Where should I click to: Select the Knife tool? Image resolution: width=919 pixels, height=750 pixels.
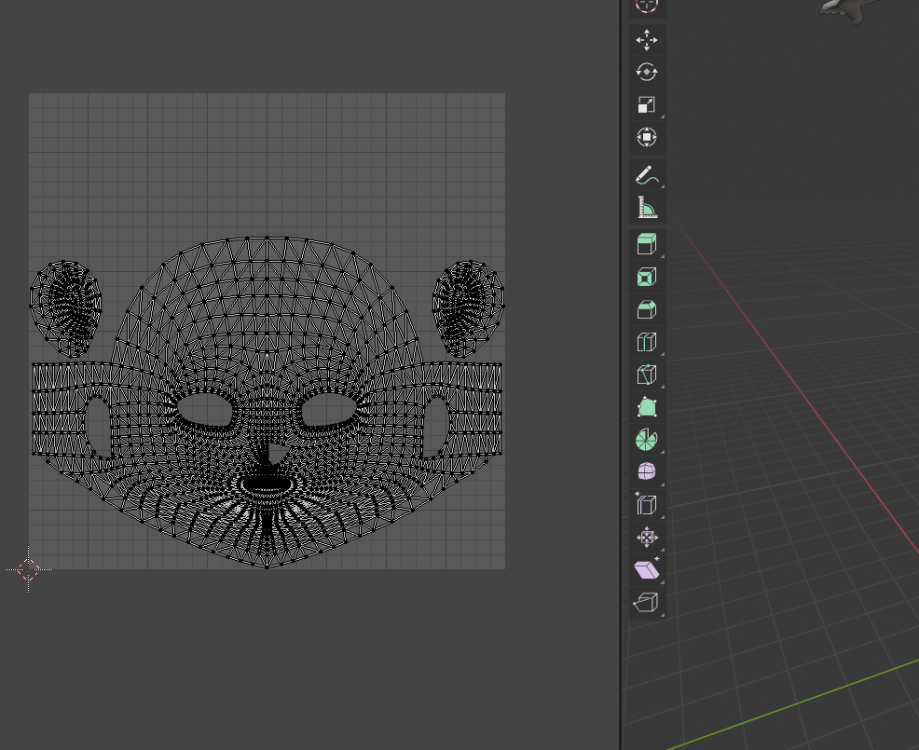click(x=647, y=374)
